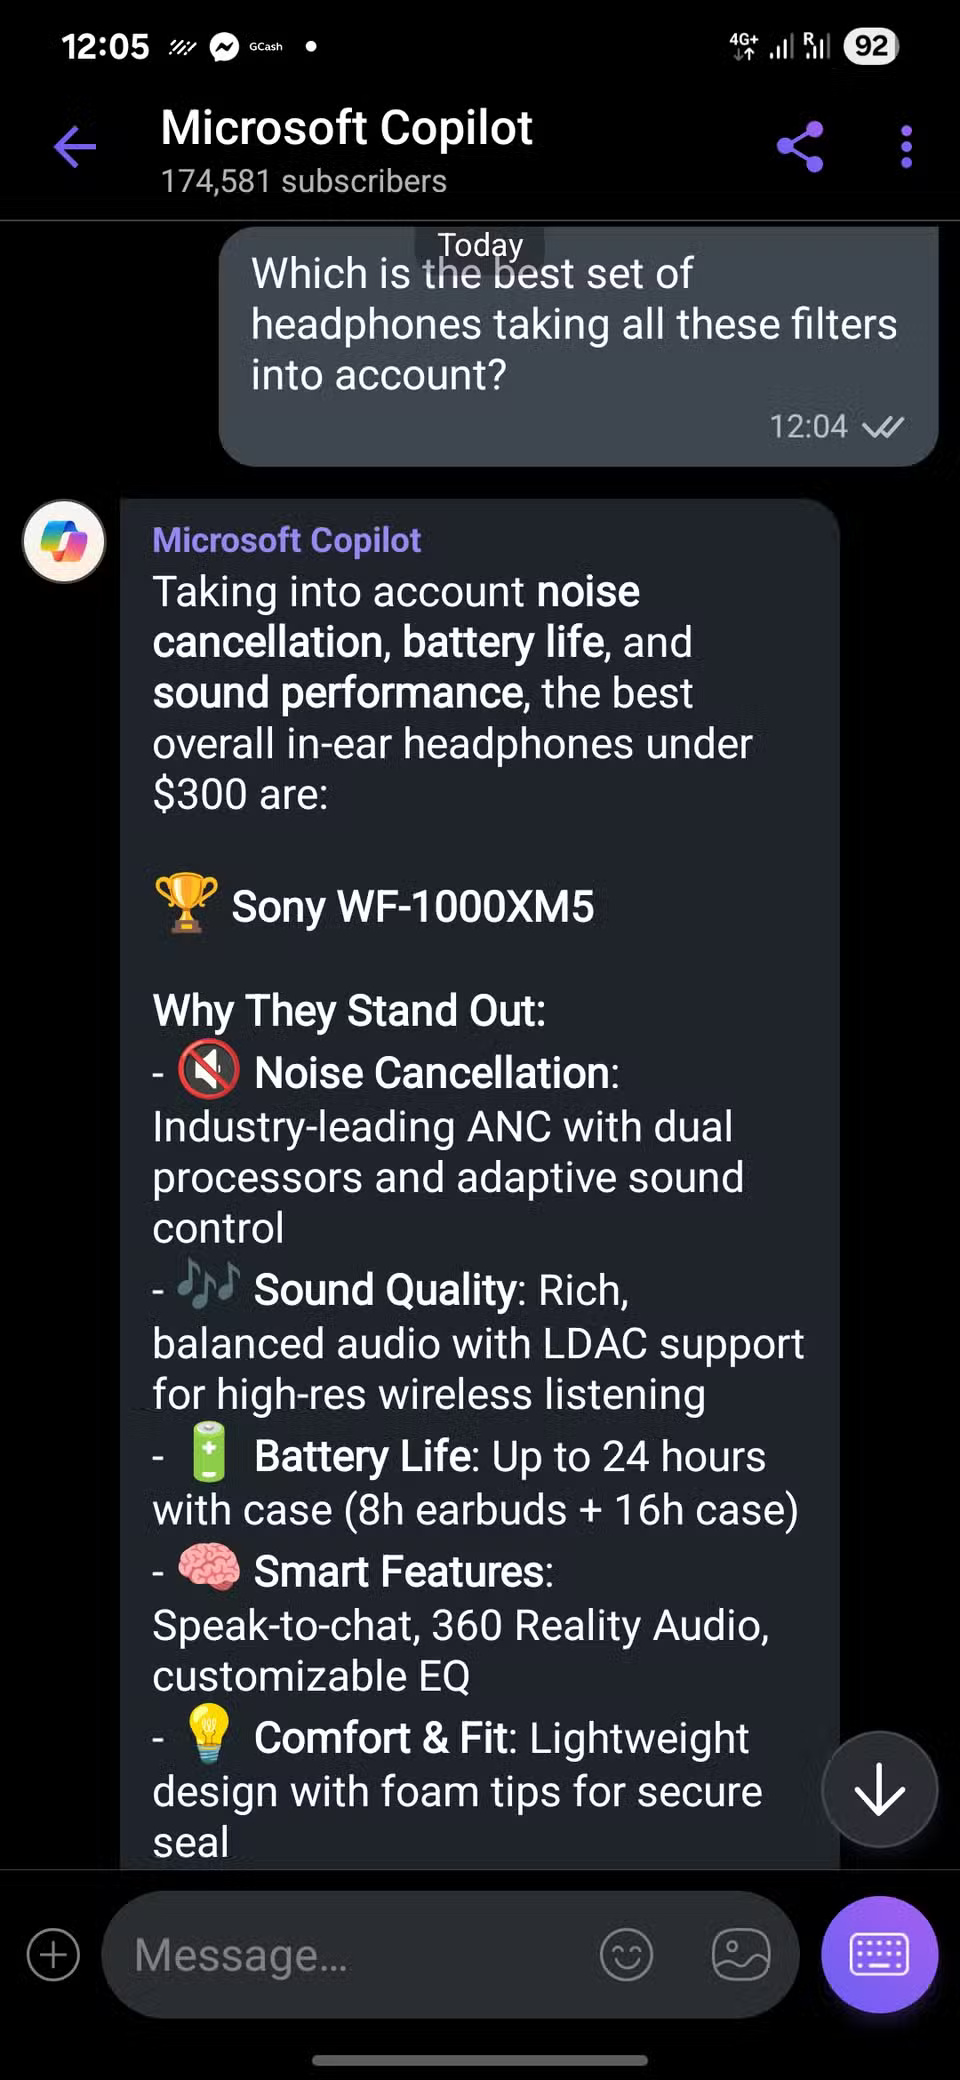Tap the purple keyboard button
The width and height of the screenshot is (960, 2080).
(879, 1954)
